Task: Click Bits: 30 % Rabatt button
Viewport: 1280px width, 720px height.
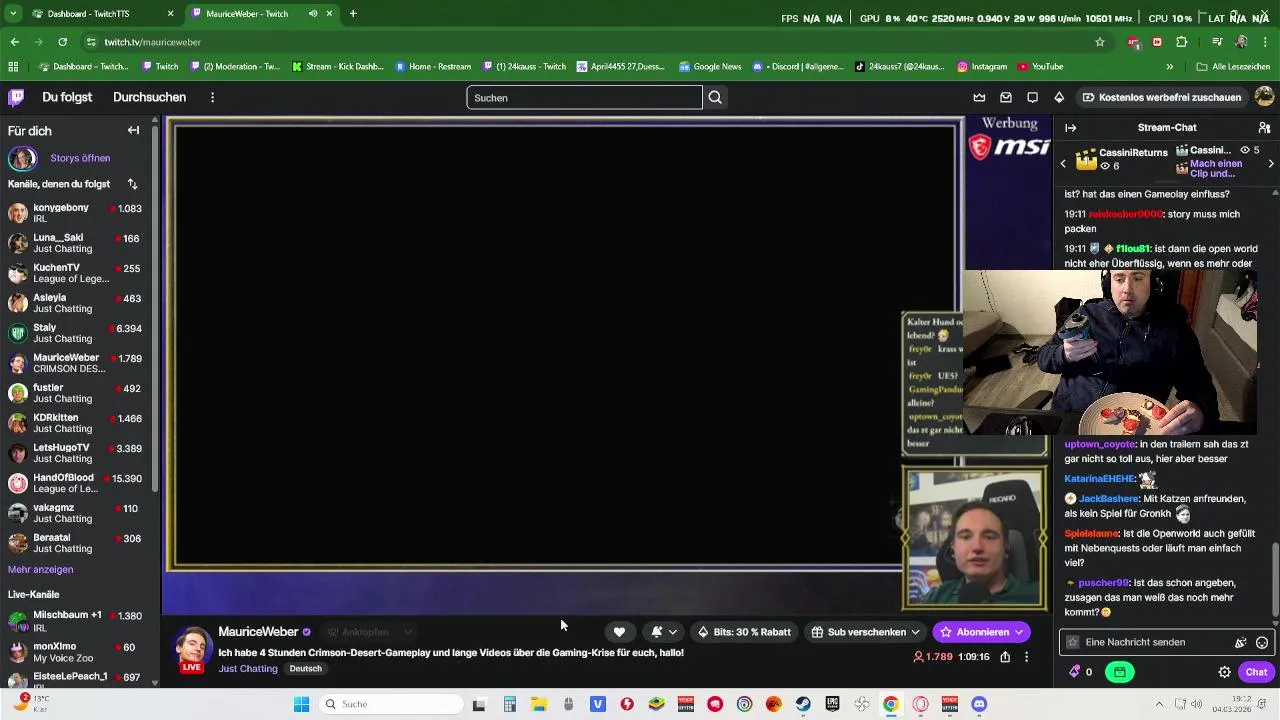Action: (x=744, y=632)
